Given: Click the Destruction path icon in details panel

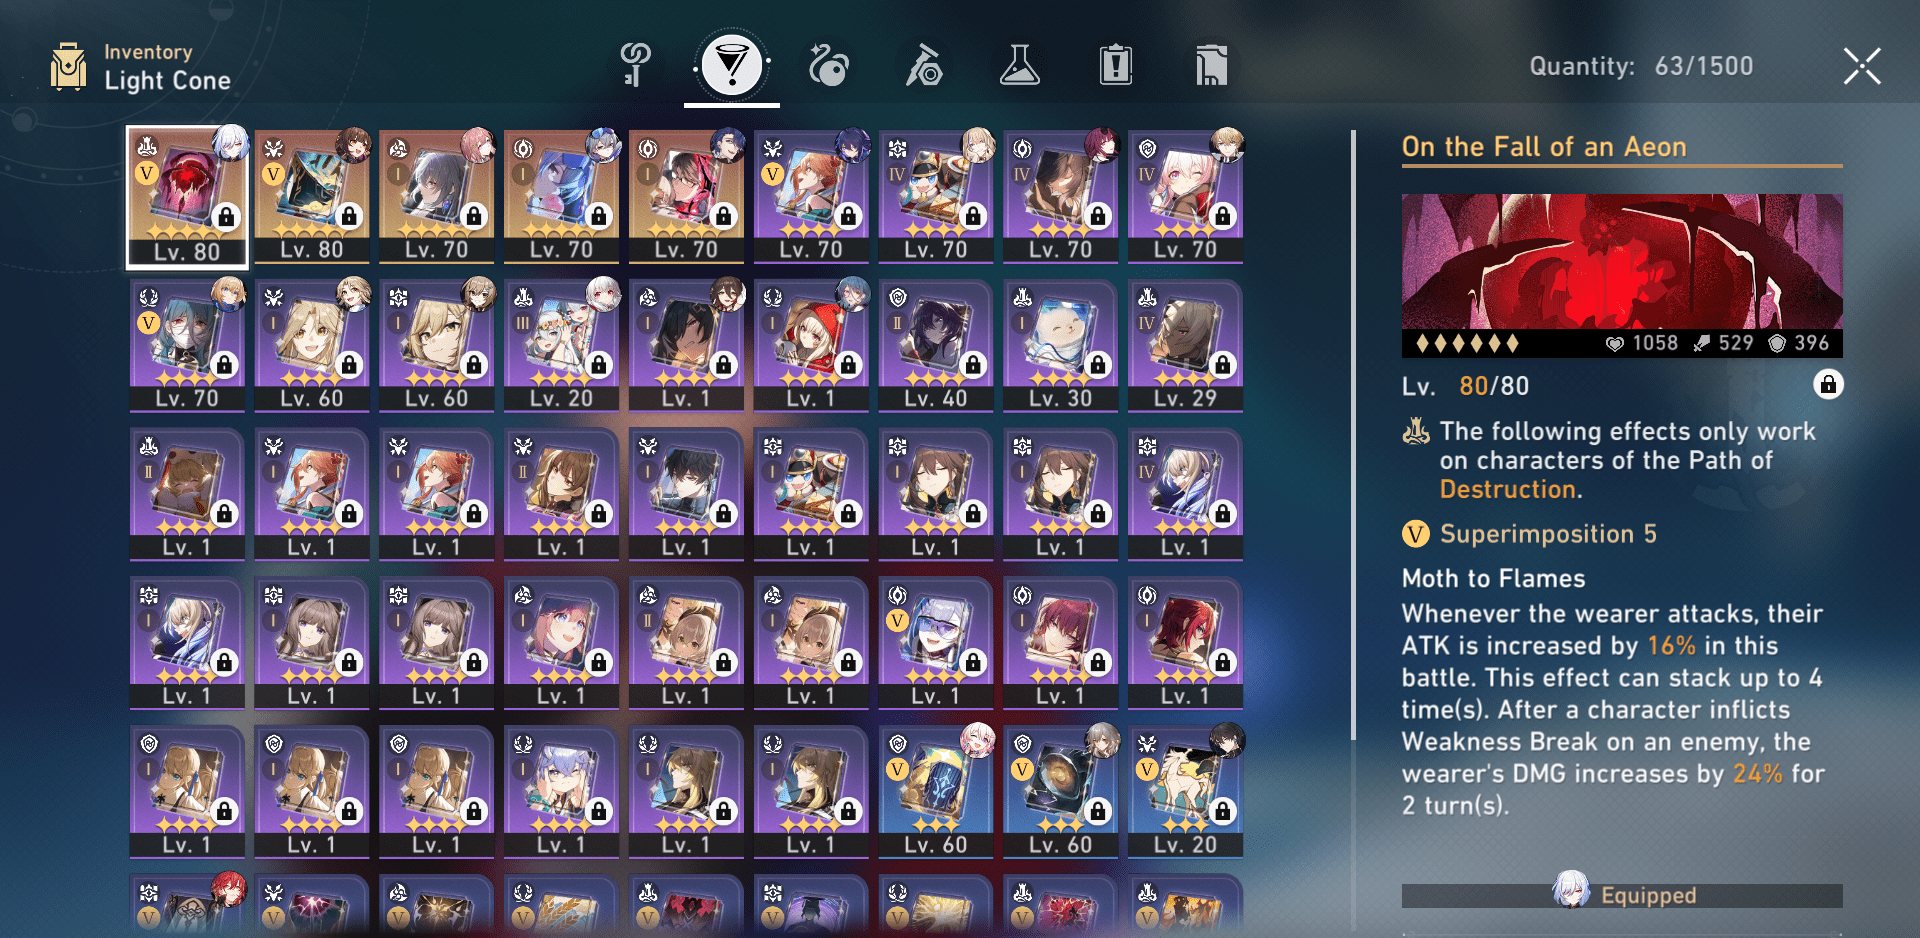Looking at the screenshot, I should (1416, 432).
